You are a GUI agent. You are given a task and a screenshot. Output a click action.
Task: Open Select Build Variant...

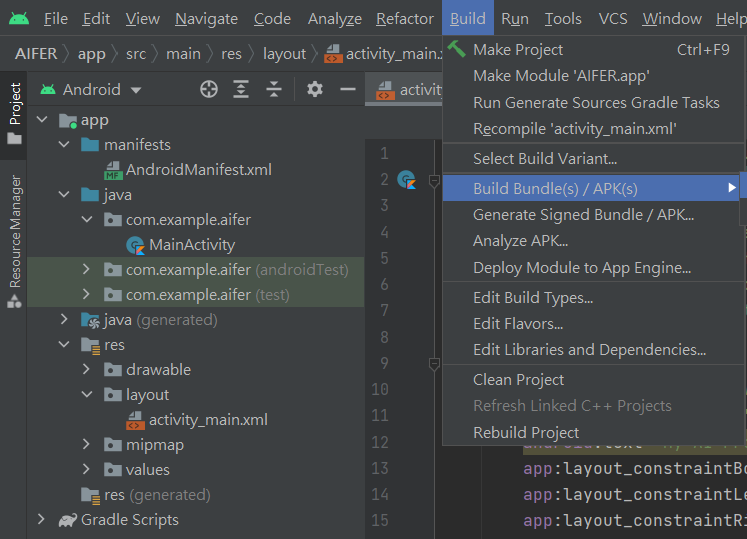point(593,158)
